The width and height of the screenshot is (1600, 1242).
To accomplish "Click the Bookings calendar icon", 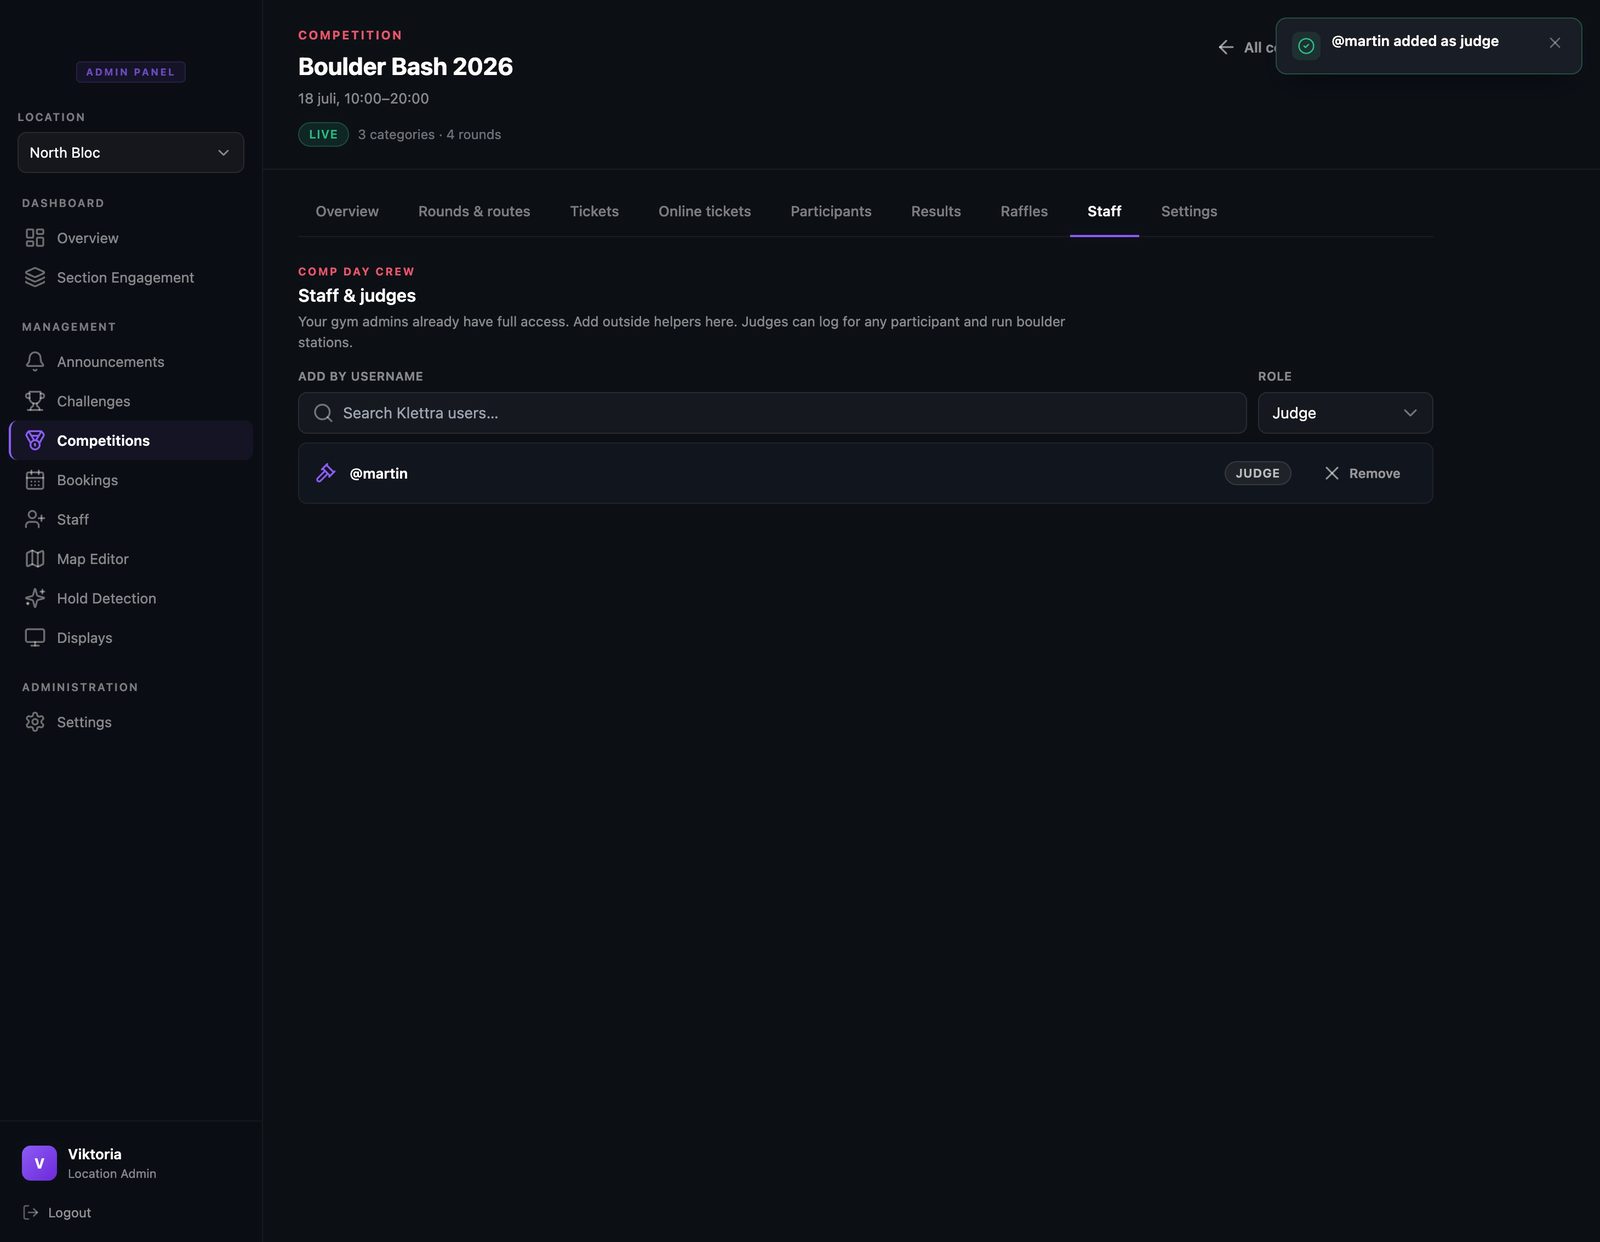I will [x=35, y=480].
